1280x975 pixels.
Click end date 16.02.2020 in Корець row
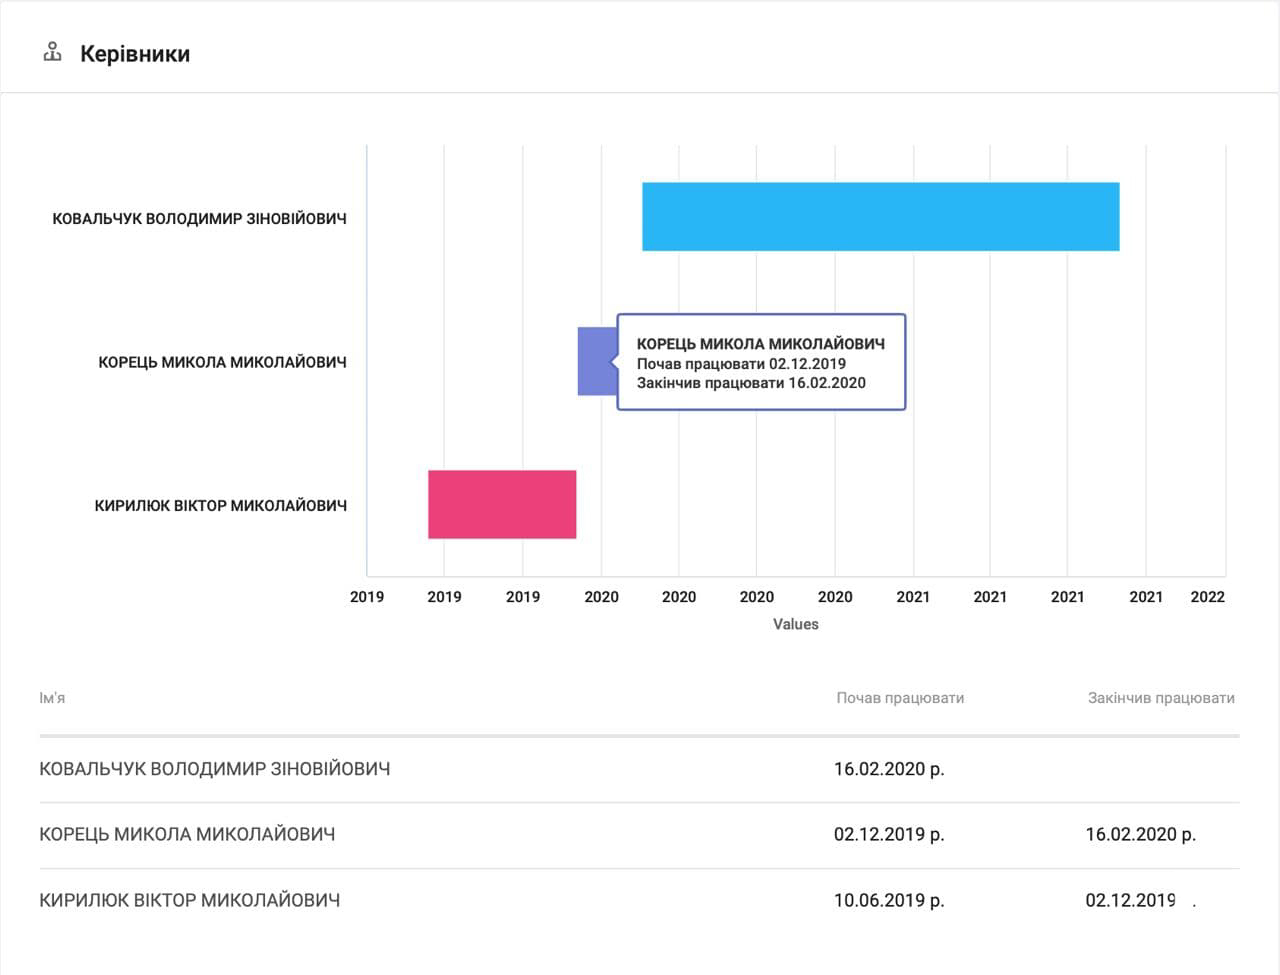[x=1140, y=834]
